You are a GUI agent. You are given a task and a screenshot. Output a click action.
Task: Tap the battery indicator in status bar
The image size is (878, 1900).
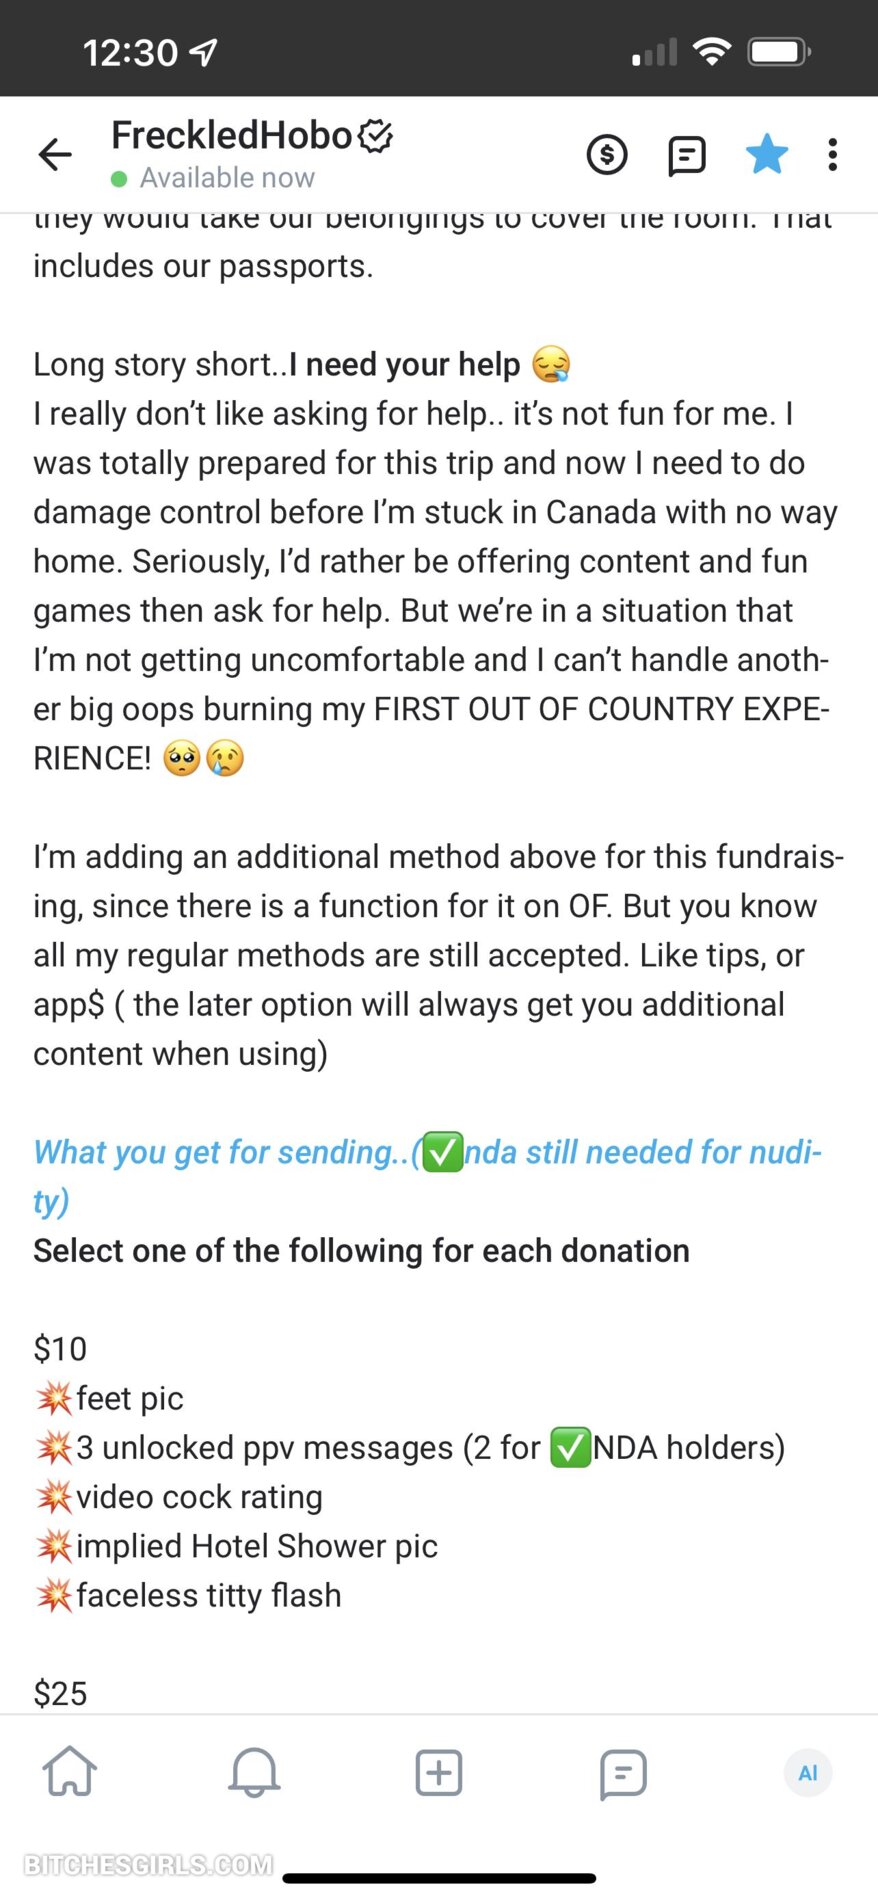(779, 52)
